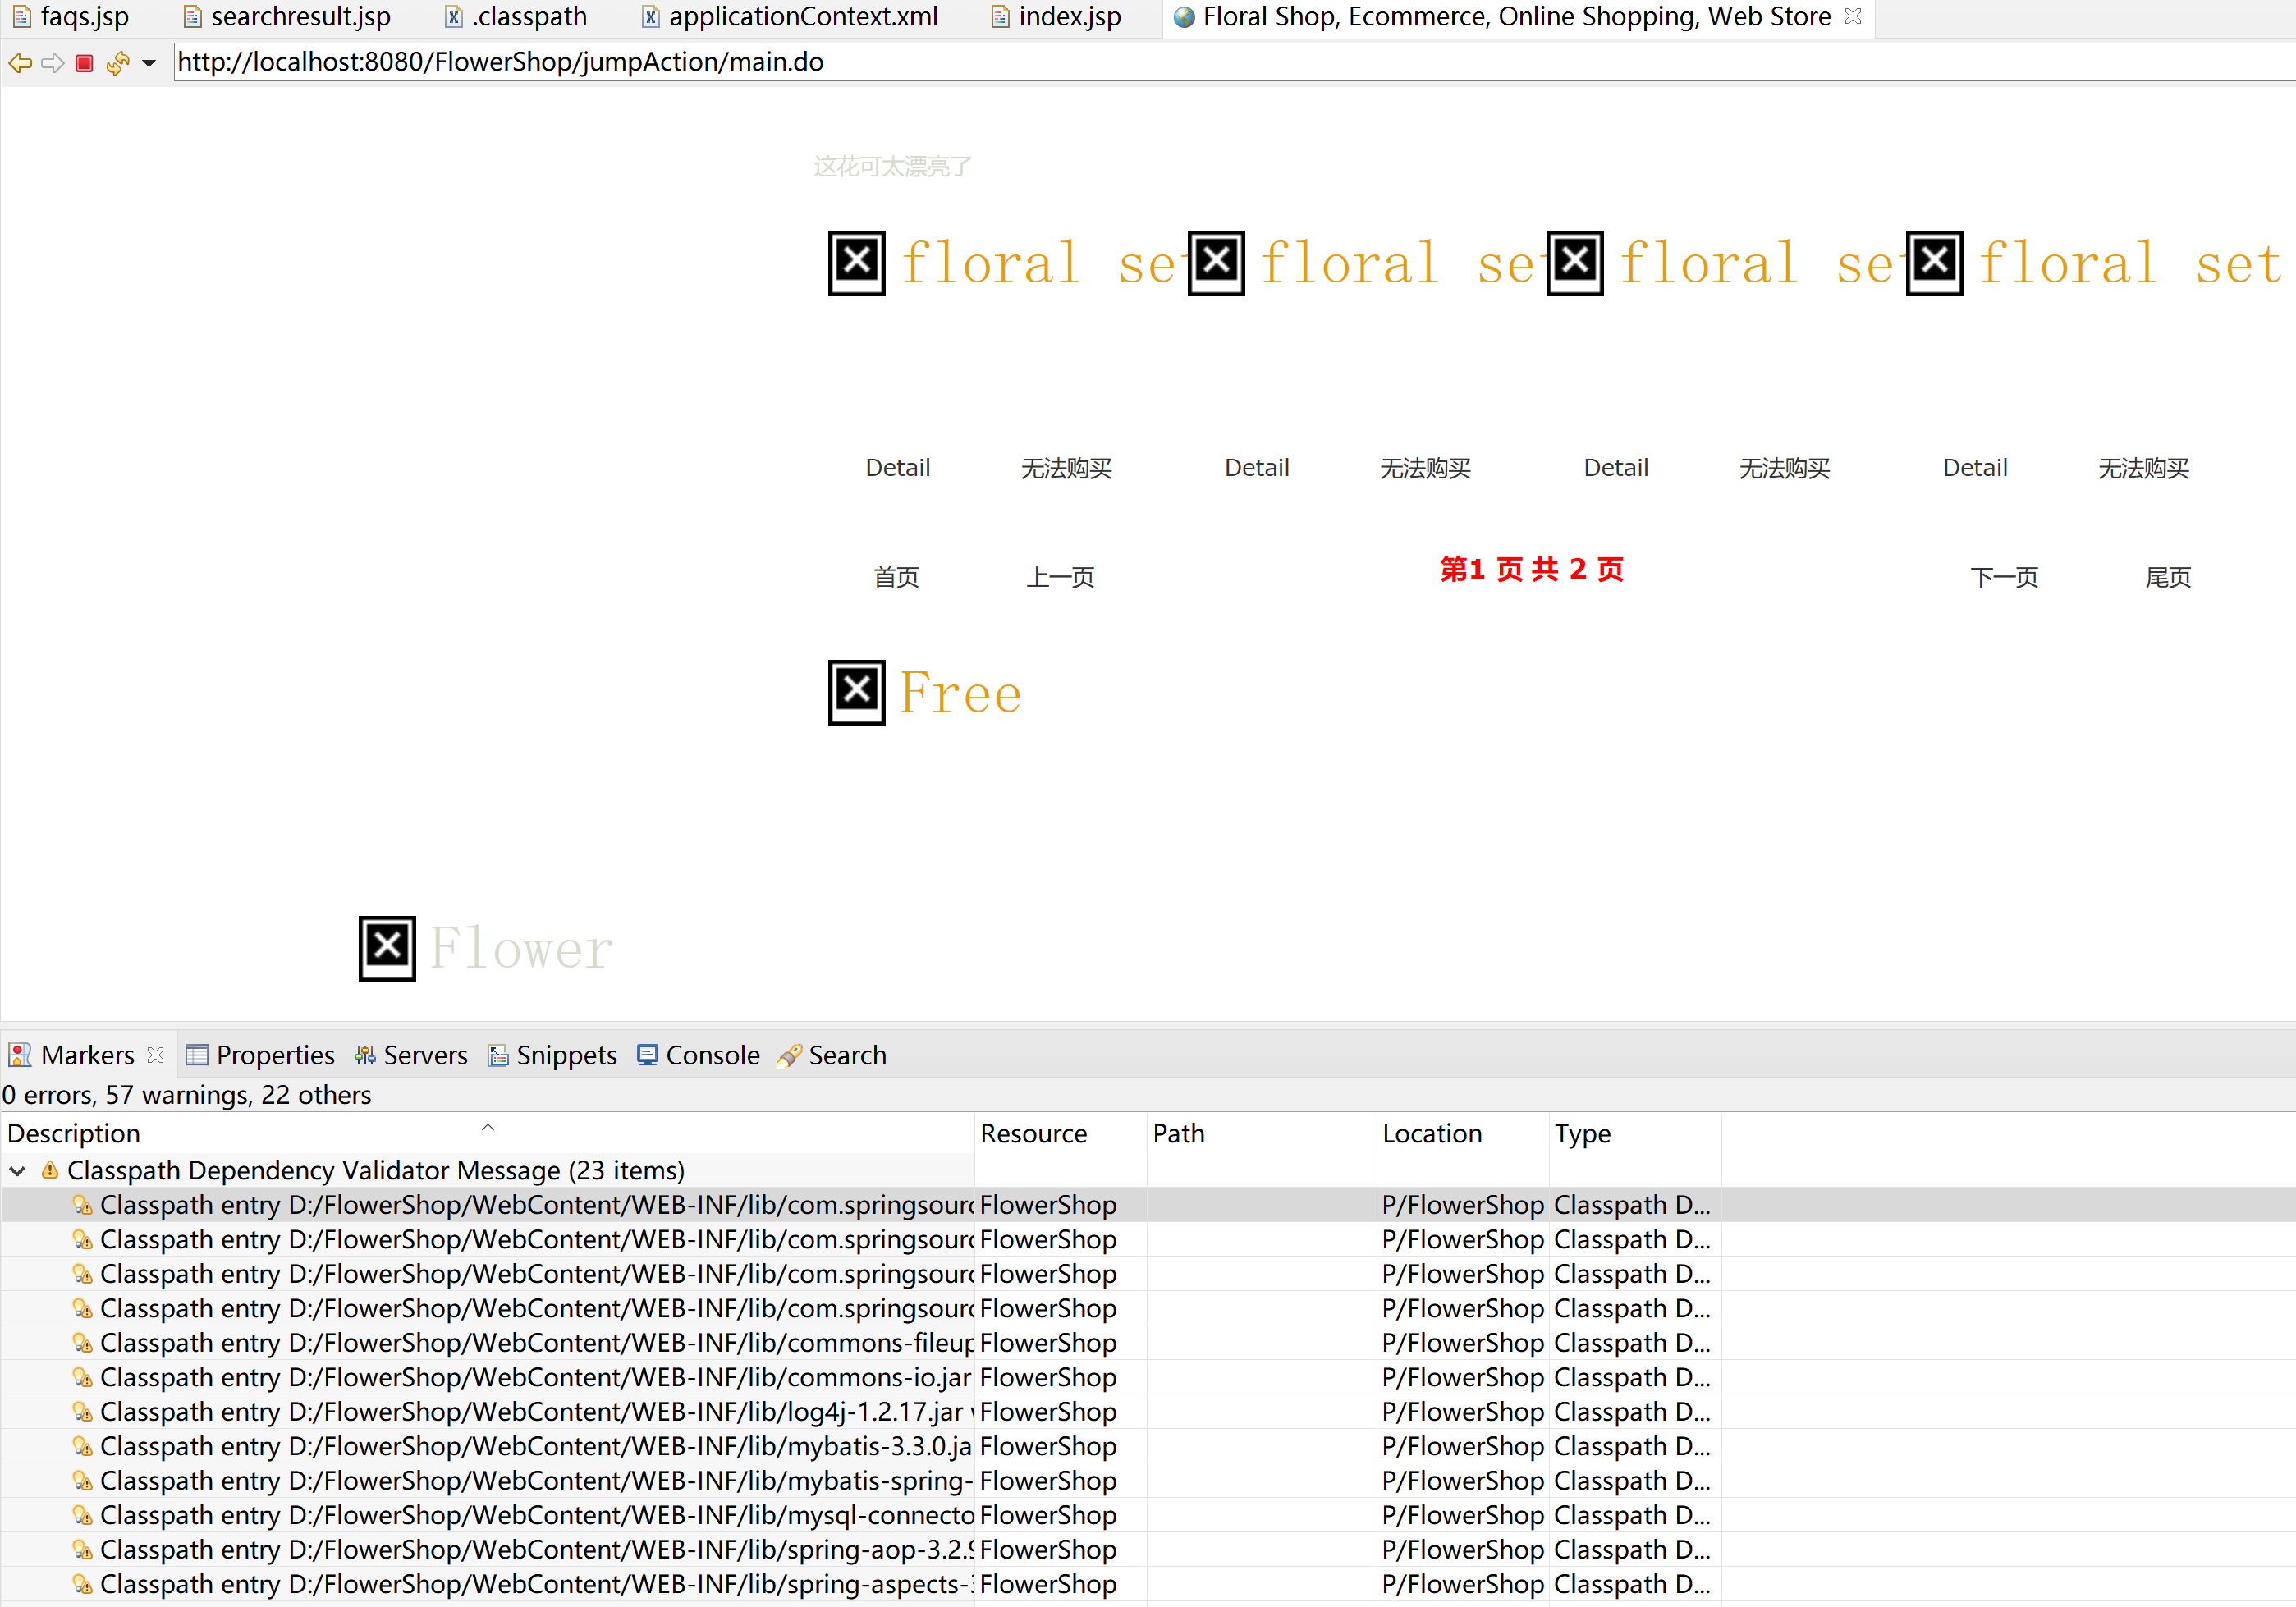The image size is (2296, 1607).
Task: Open the Console view tab
Action: (x=711, y=1055)
